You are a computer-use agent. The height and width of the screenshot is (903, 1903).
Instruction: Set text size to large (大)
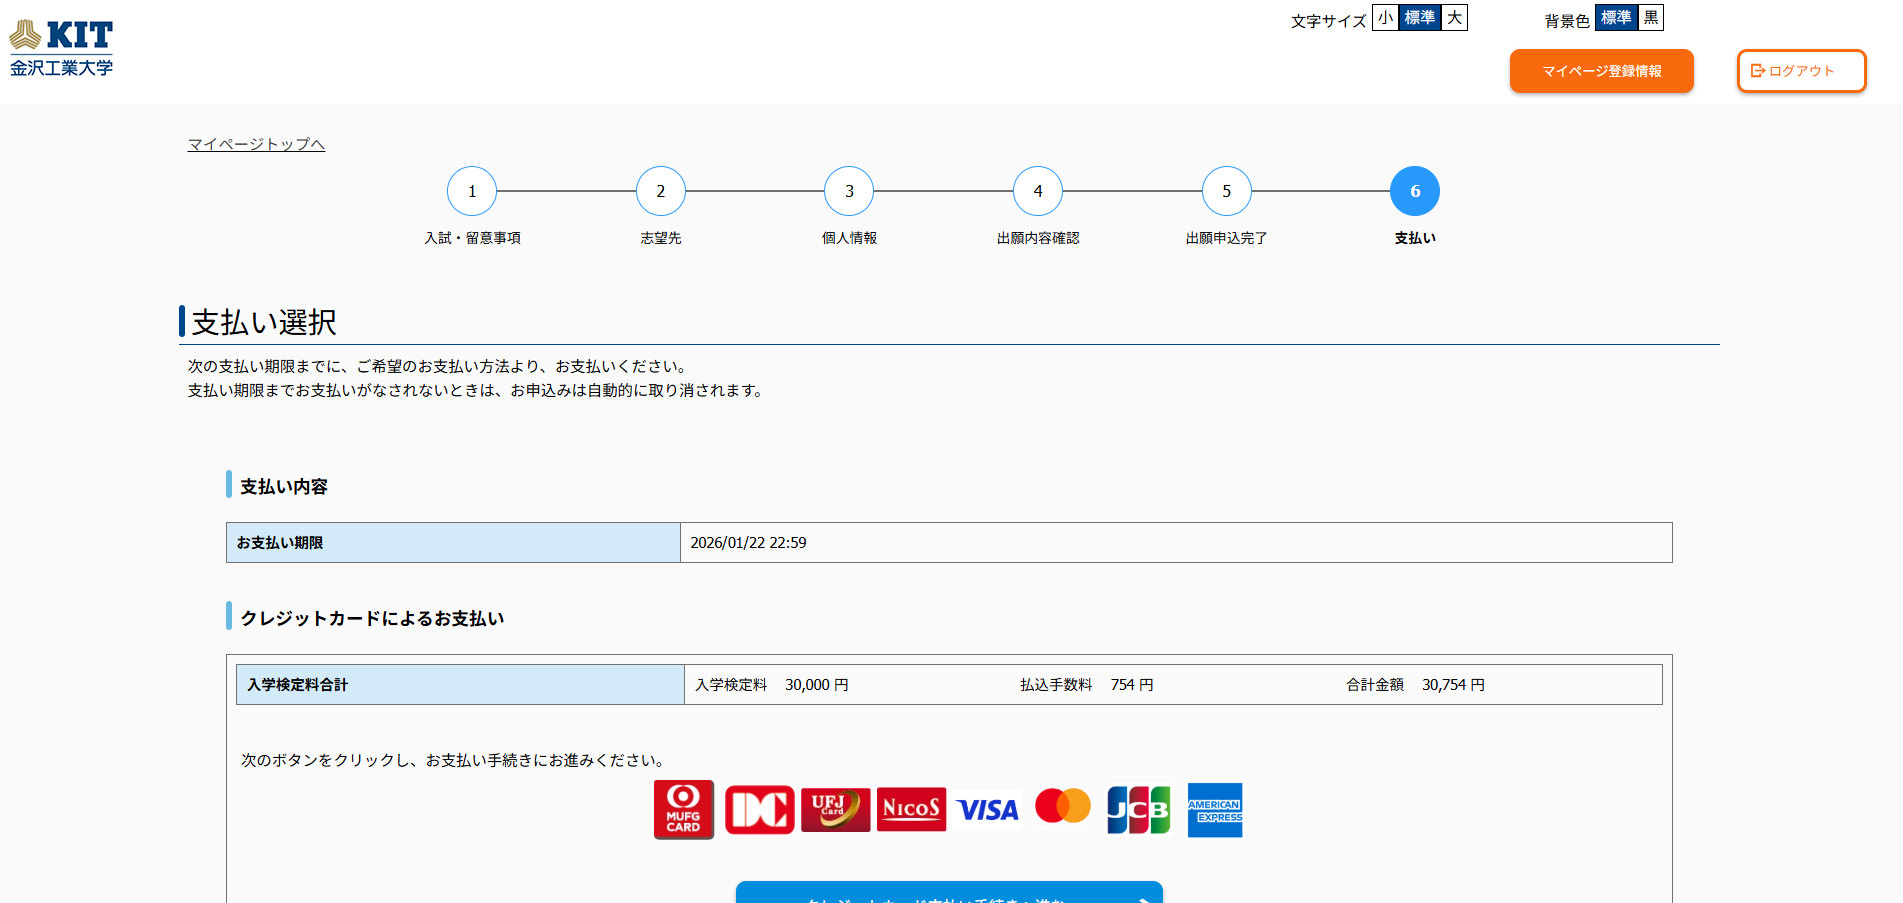tap(1454, 18)
